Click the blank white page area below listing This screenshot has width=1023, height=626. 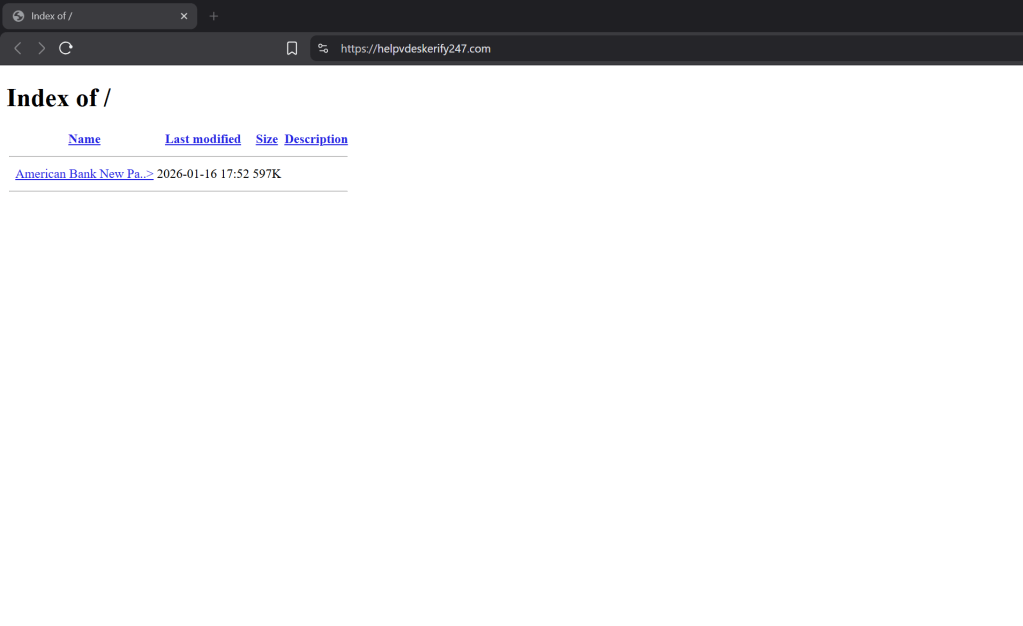500,400
